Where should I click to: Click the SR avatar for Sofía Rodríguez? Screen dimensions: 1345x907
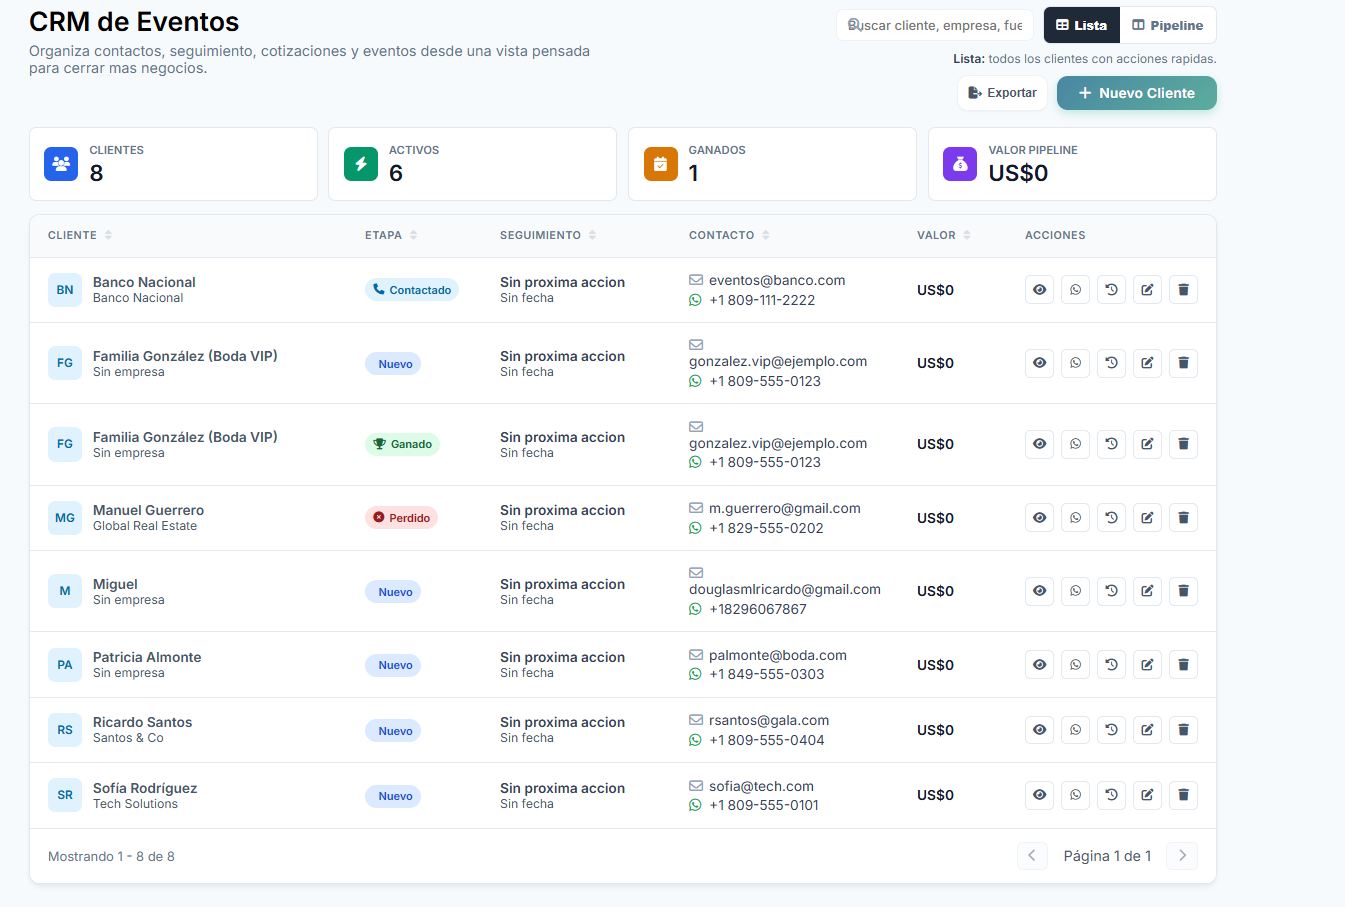point(65,795)
